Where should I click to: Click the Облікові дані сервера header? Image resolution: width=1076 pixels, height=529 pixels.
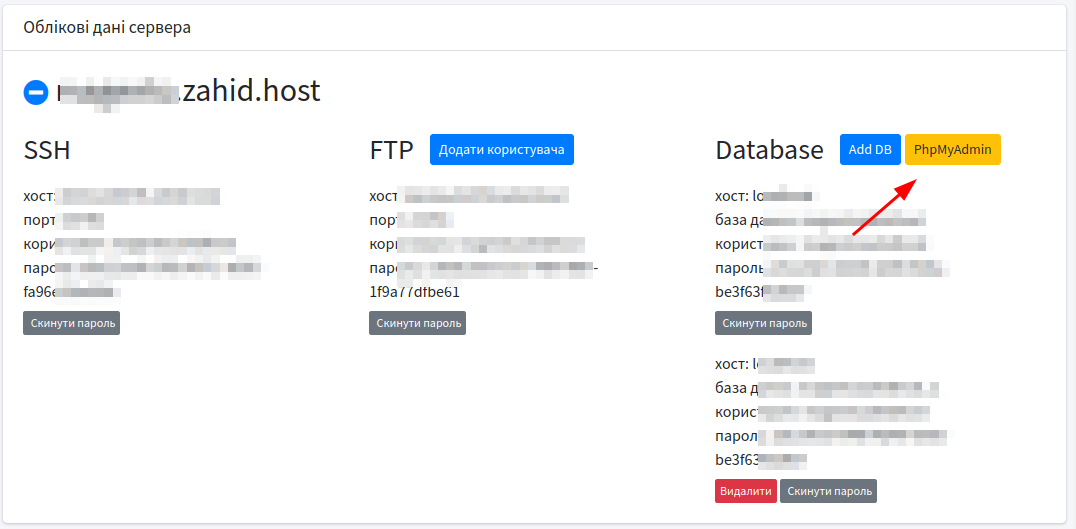coord(107,27)
